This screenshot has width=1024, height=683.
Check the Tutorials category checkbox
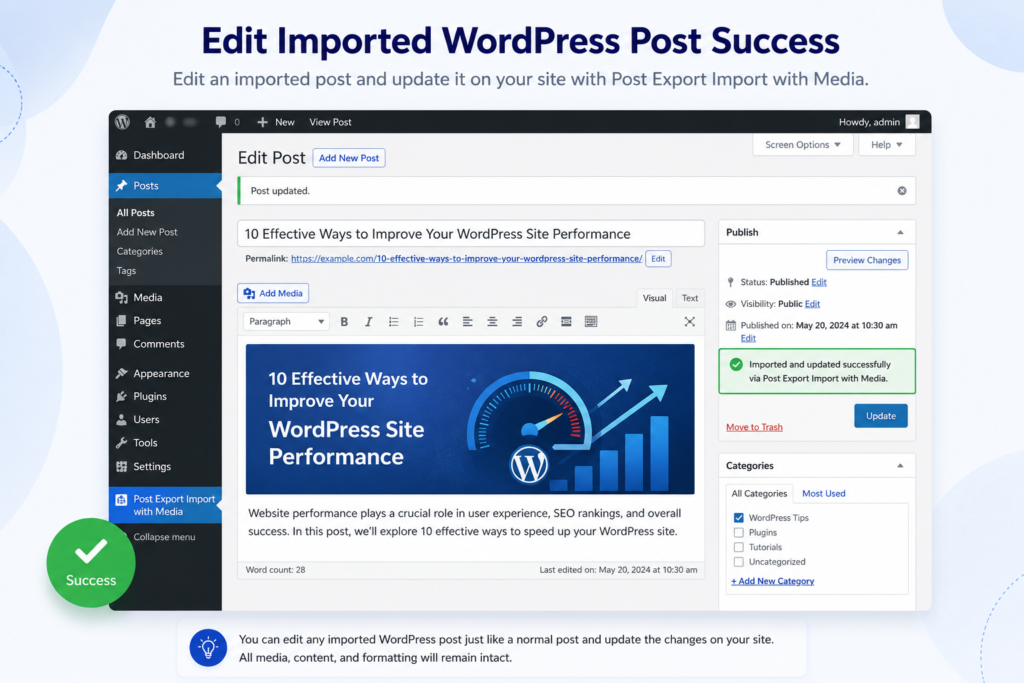click(x=739, y=547)
